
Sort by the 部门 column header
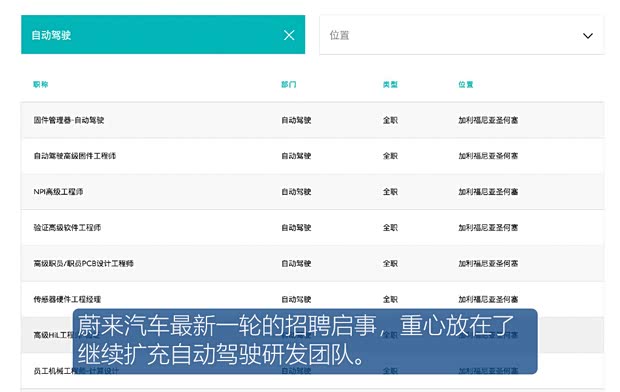[289, 84]
